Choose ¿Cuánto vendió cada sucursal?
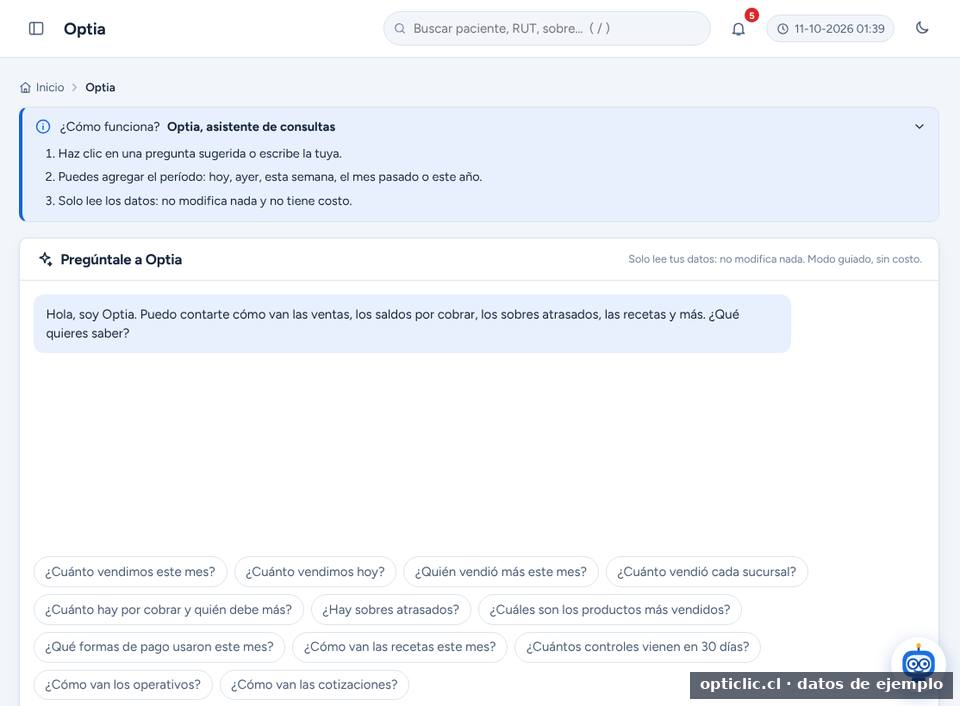Screen dimensions: 960x706 [707, 571]
